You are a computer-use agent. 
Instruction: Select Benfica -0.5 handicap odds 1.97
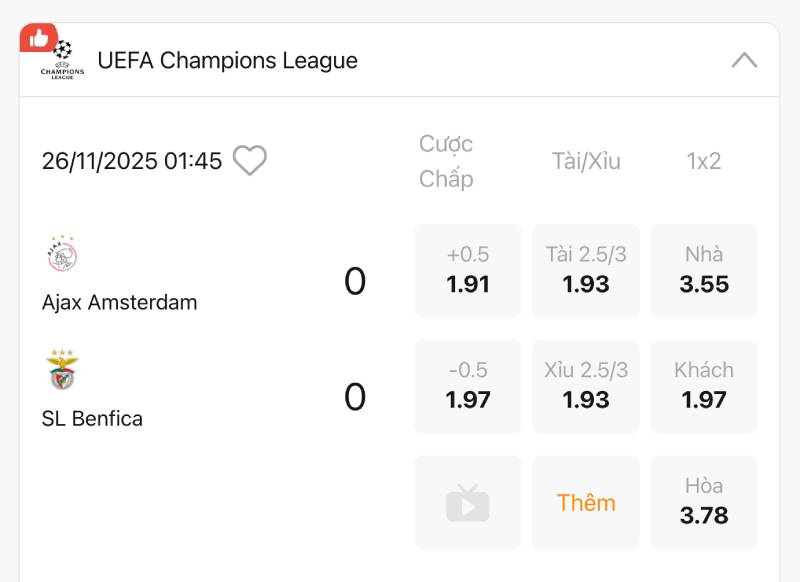[467, 387]
